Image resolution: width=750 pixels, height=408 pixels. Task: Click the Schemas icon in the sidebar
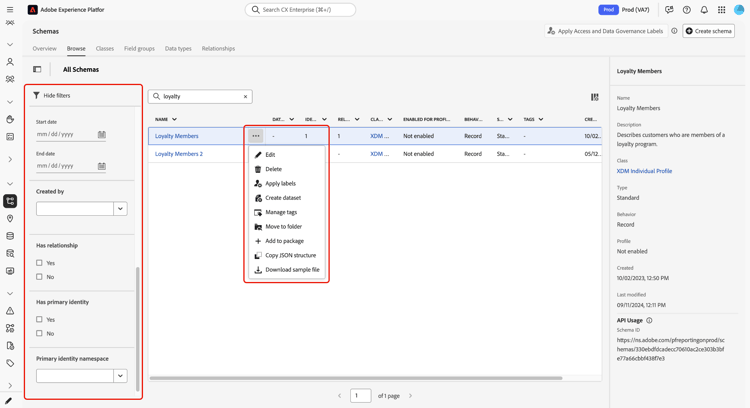pos(10,201)
